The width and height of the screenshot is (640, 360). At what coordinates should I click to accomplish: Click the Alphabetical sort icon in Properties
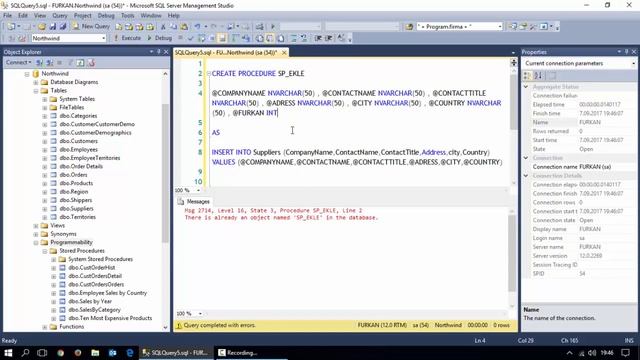click(x=538, y=76)
